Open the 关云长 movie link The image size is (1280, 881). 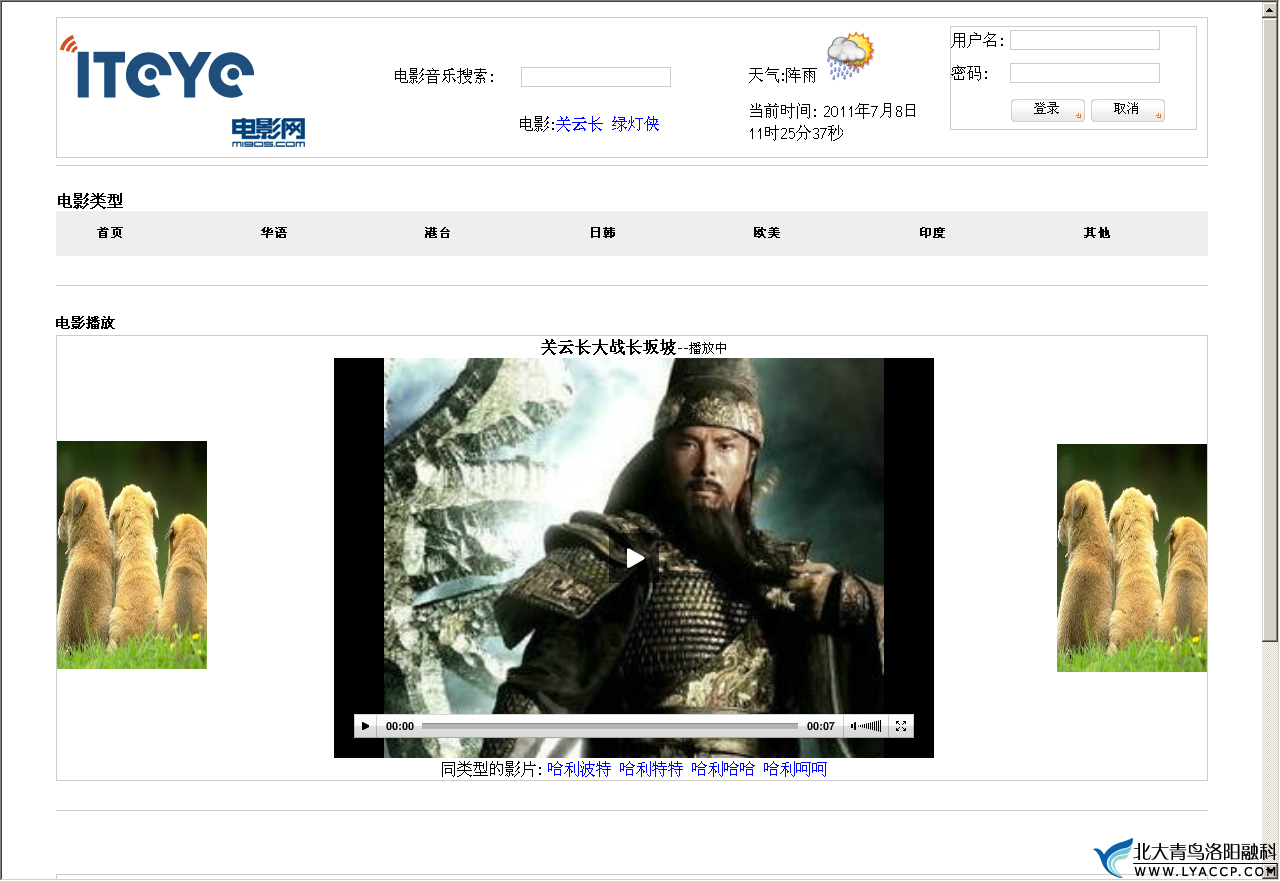point(580,124)
